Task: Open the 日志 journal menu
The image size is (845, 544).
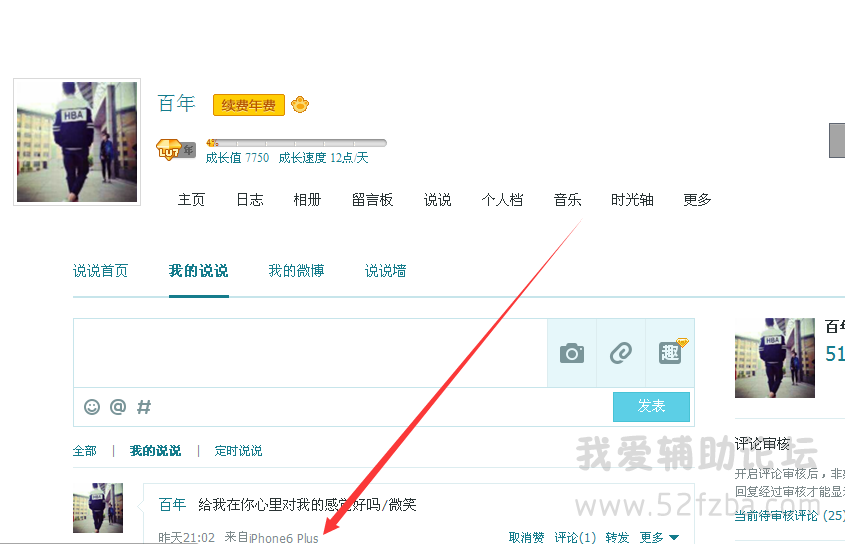Action: (250, 200)
